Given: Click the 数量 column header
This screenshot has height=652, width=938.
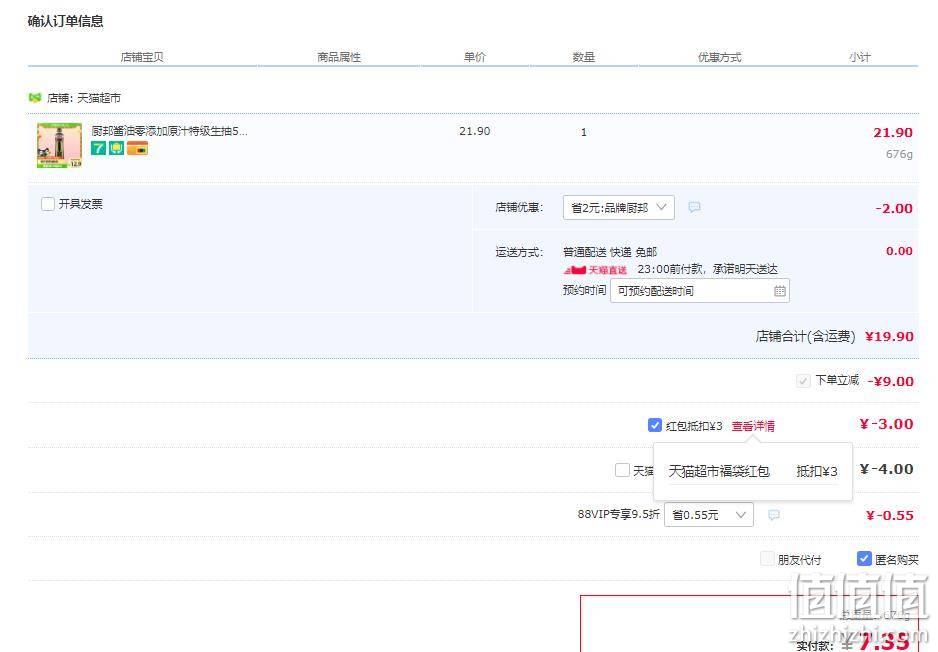Looking at the screenshot, I should [x=583, y=57].
